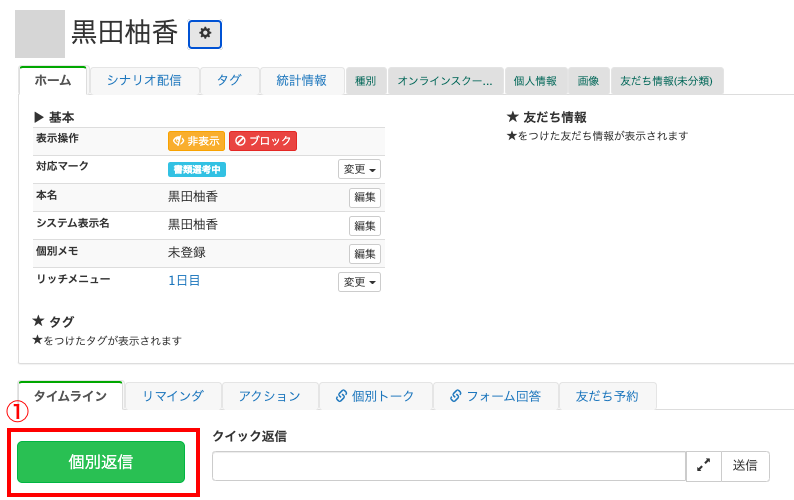794x500 pixels.
Task: Open the 個人情報 tab
Action: [x=534, y=81]
